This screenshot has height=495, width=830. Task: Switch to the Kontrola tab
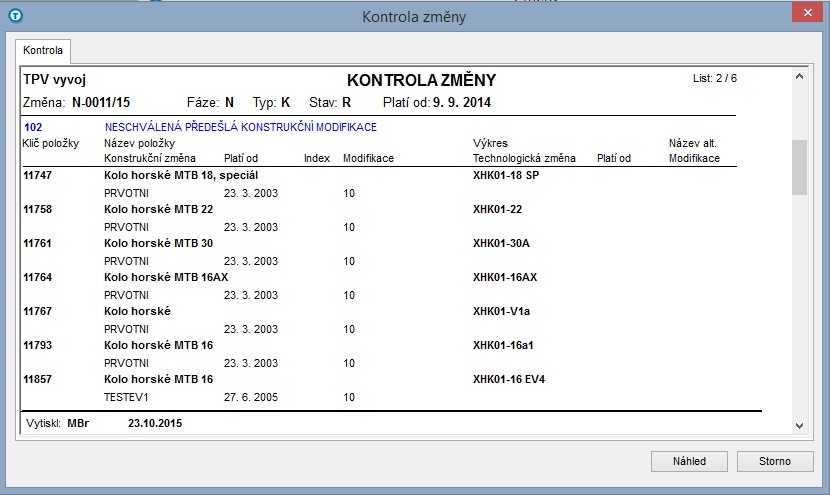(x=42, y=49)
